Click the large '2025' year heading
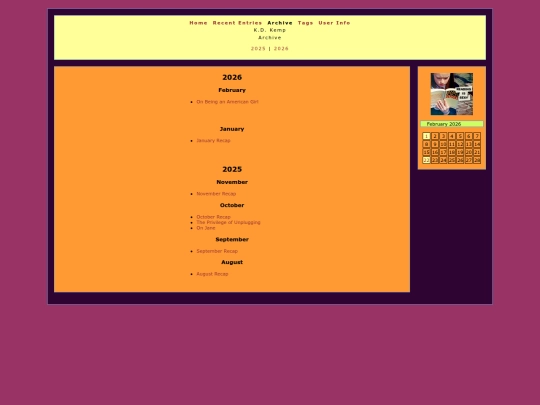 pos(232,169)
